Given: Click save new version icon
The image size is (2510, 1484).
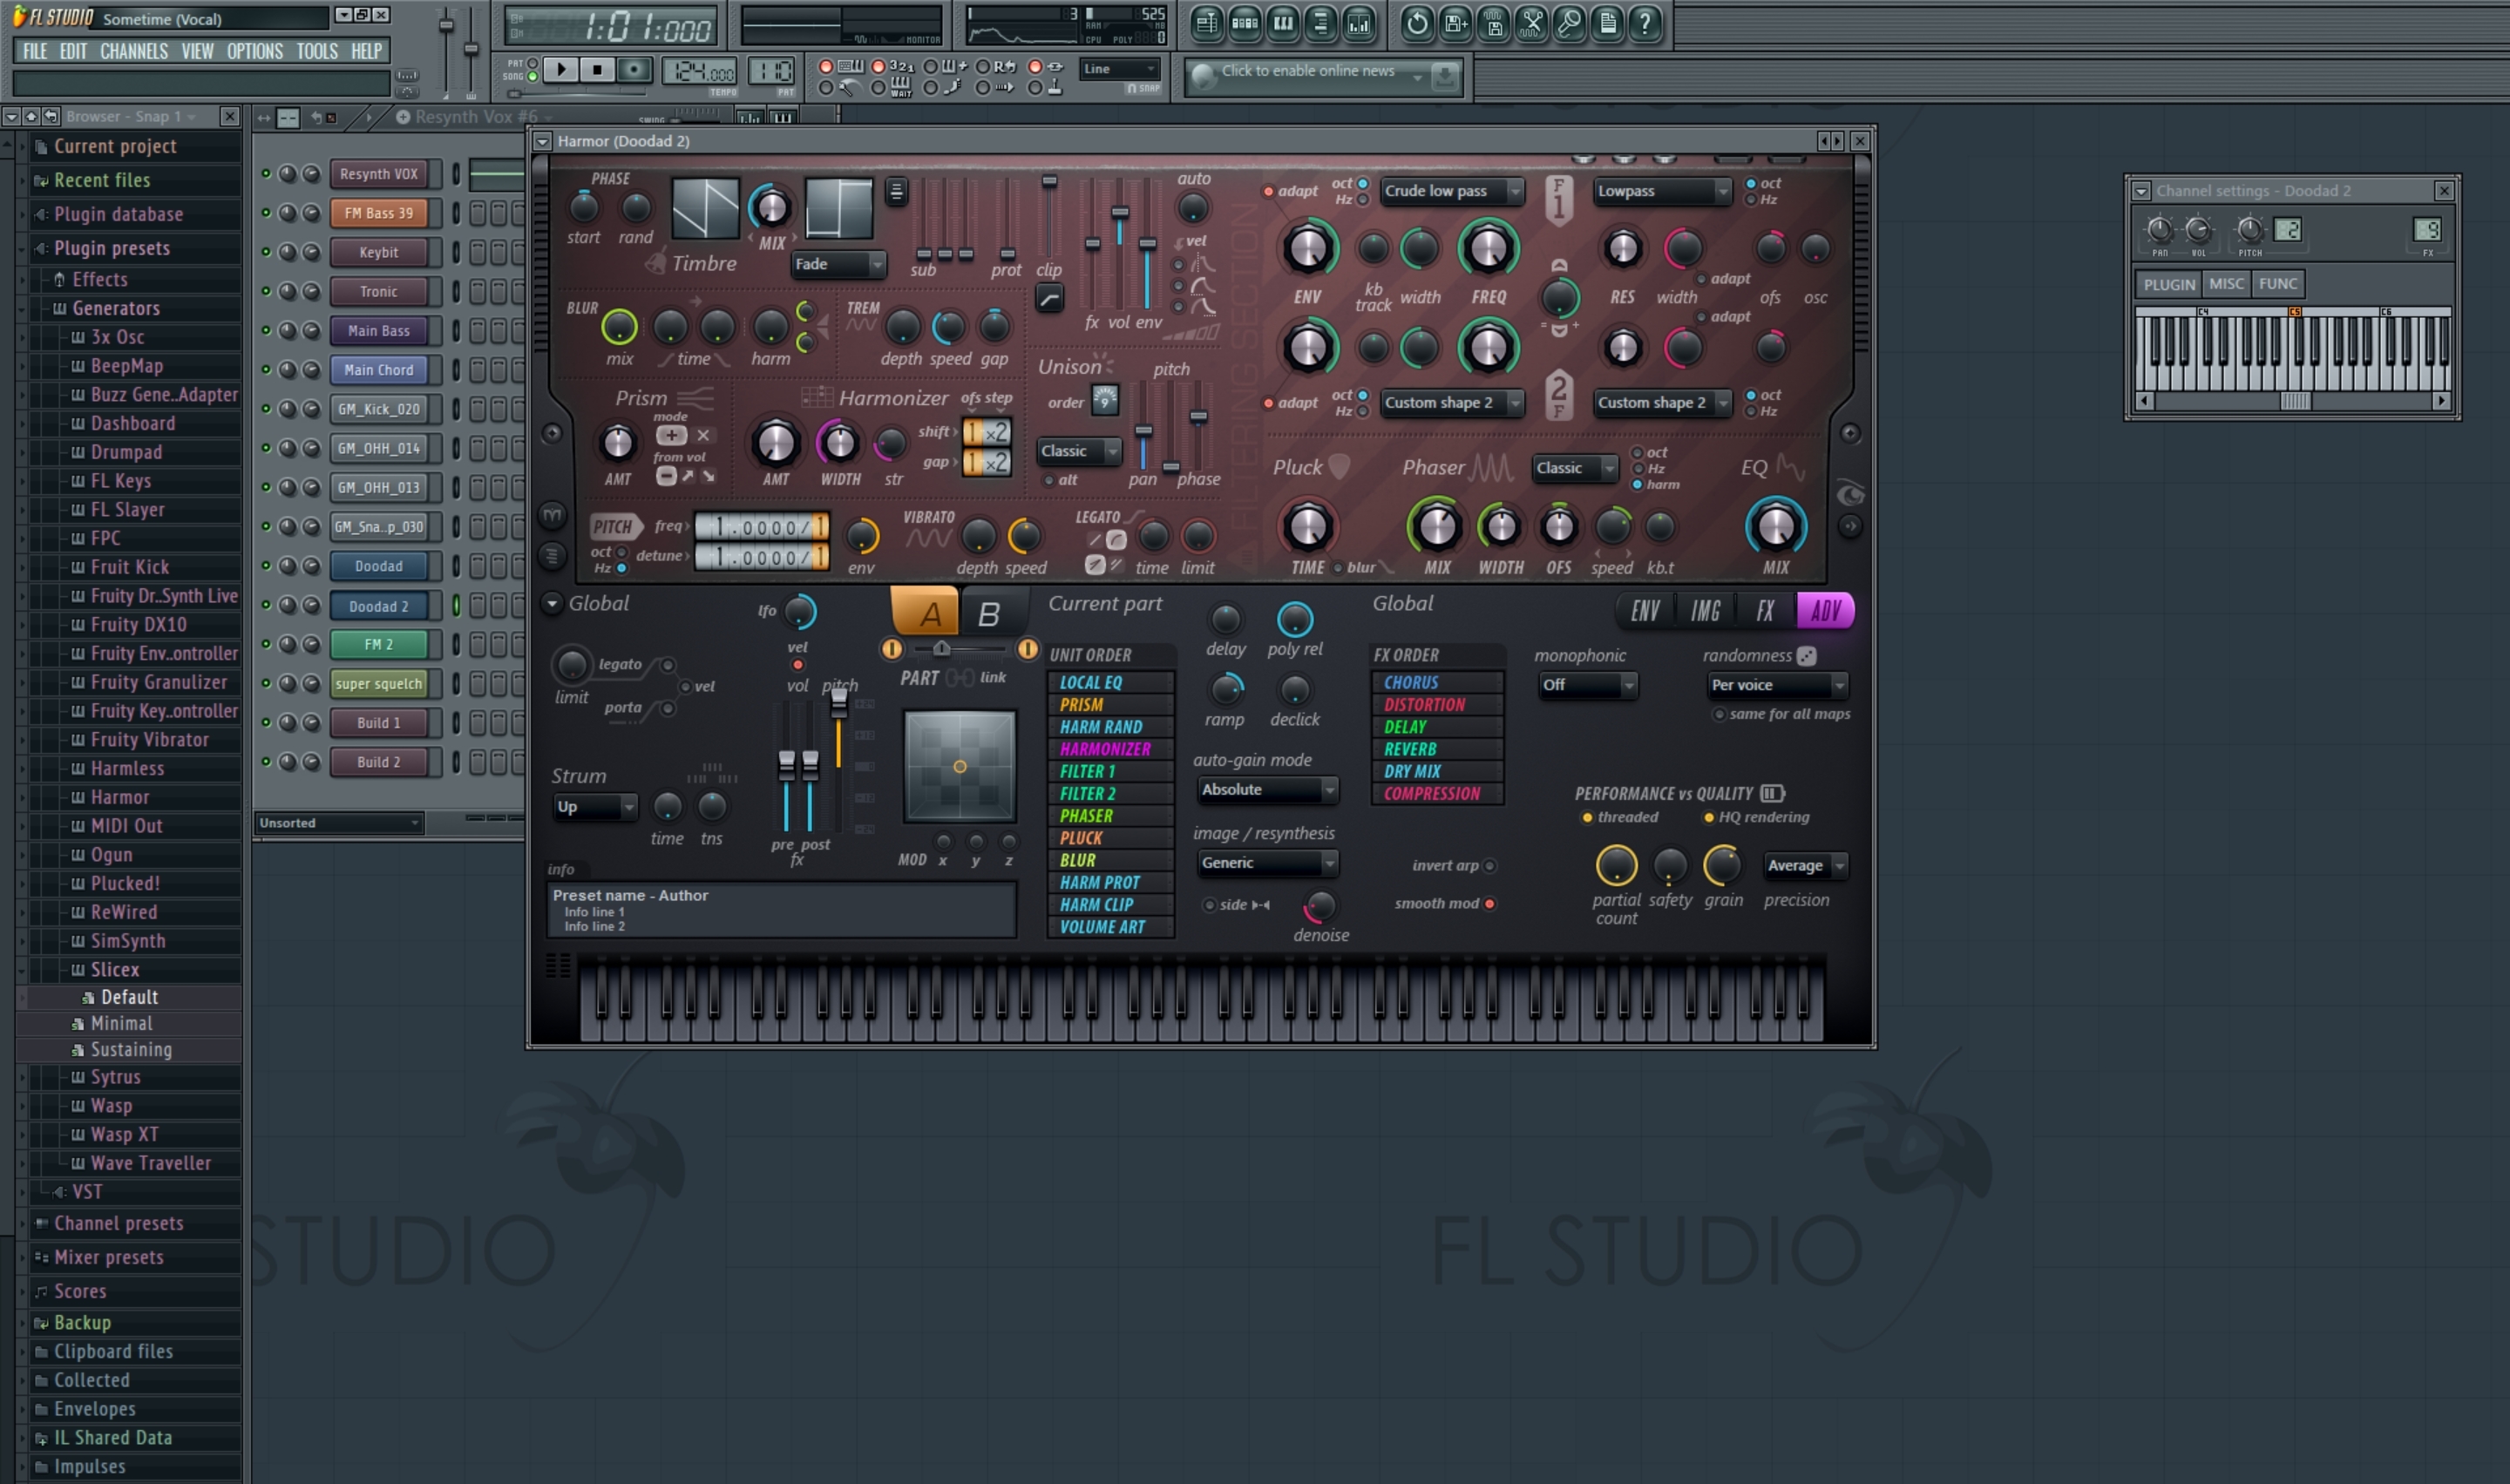Looking at the screenshot, I should click(x=1455, y=23).
